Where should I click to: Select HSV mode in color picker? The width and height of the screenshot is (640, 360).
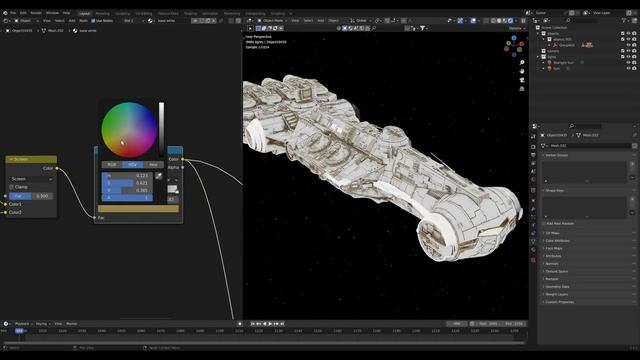pyautogui.click(x=132, y=164)
